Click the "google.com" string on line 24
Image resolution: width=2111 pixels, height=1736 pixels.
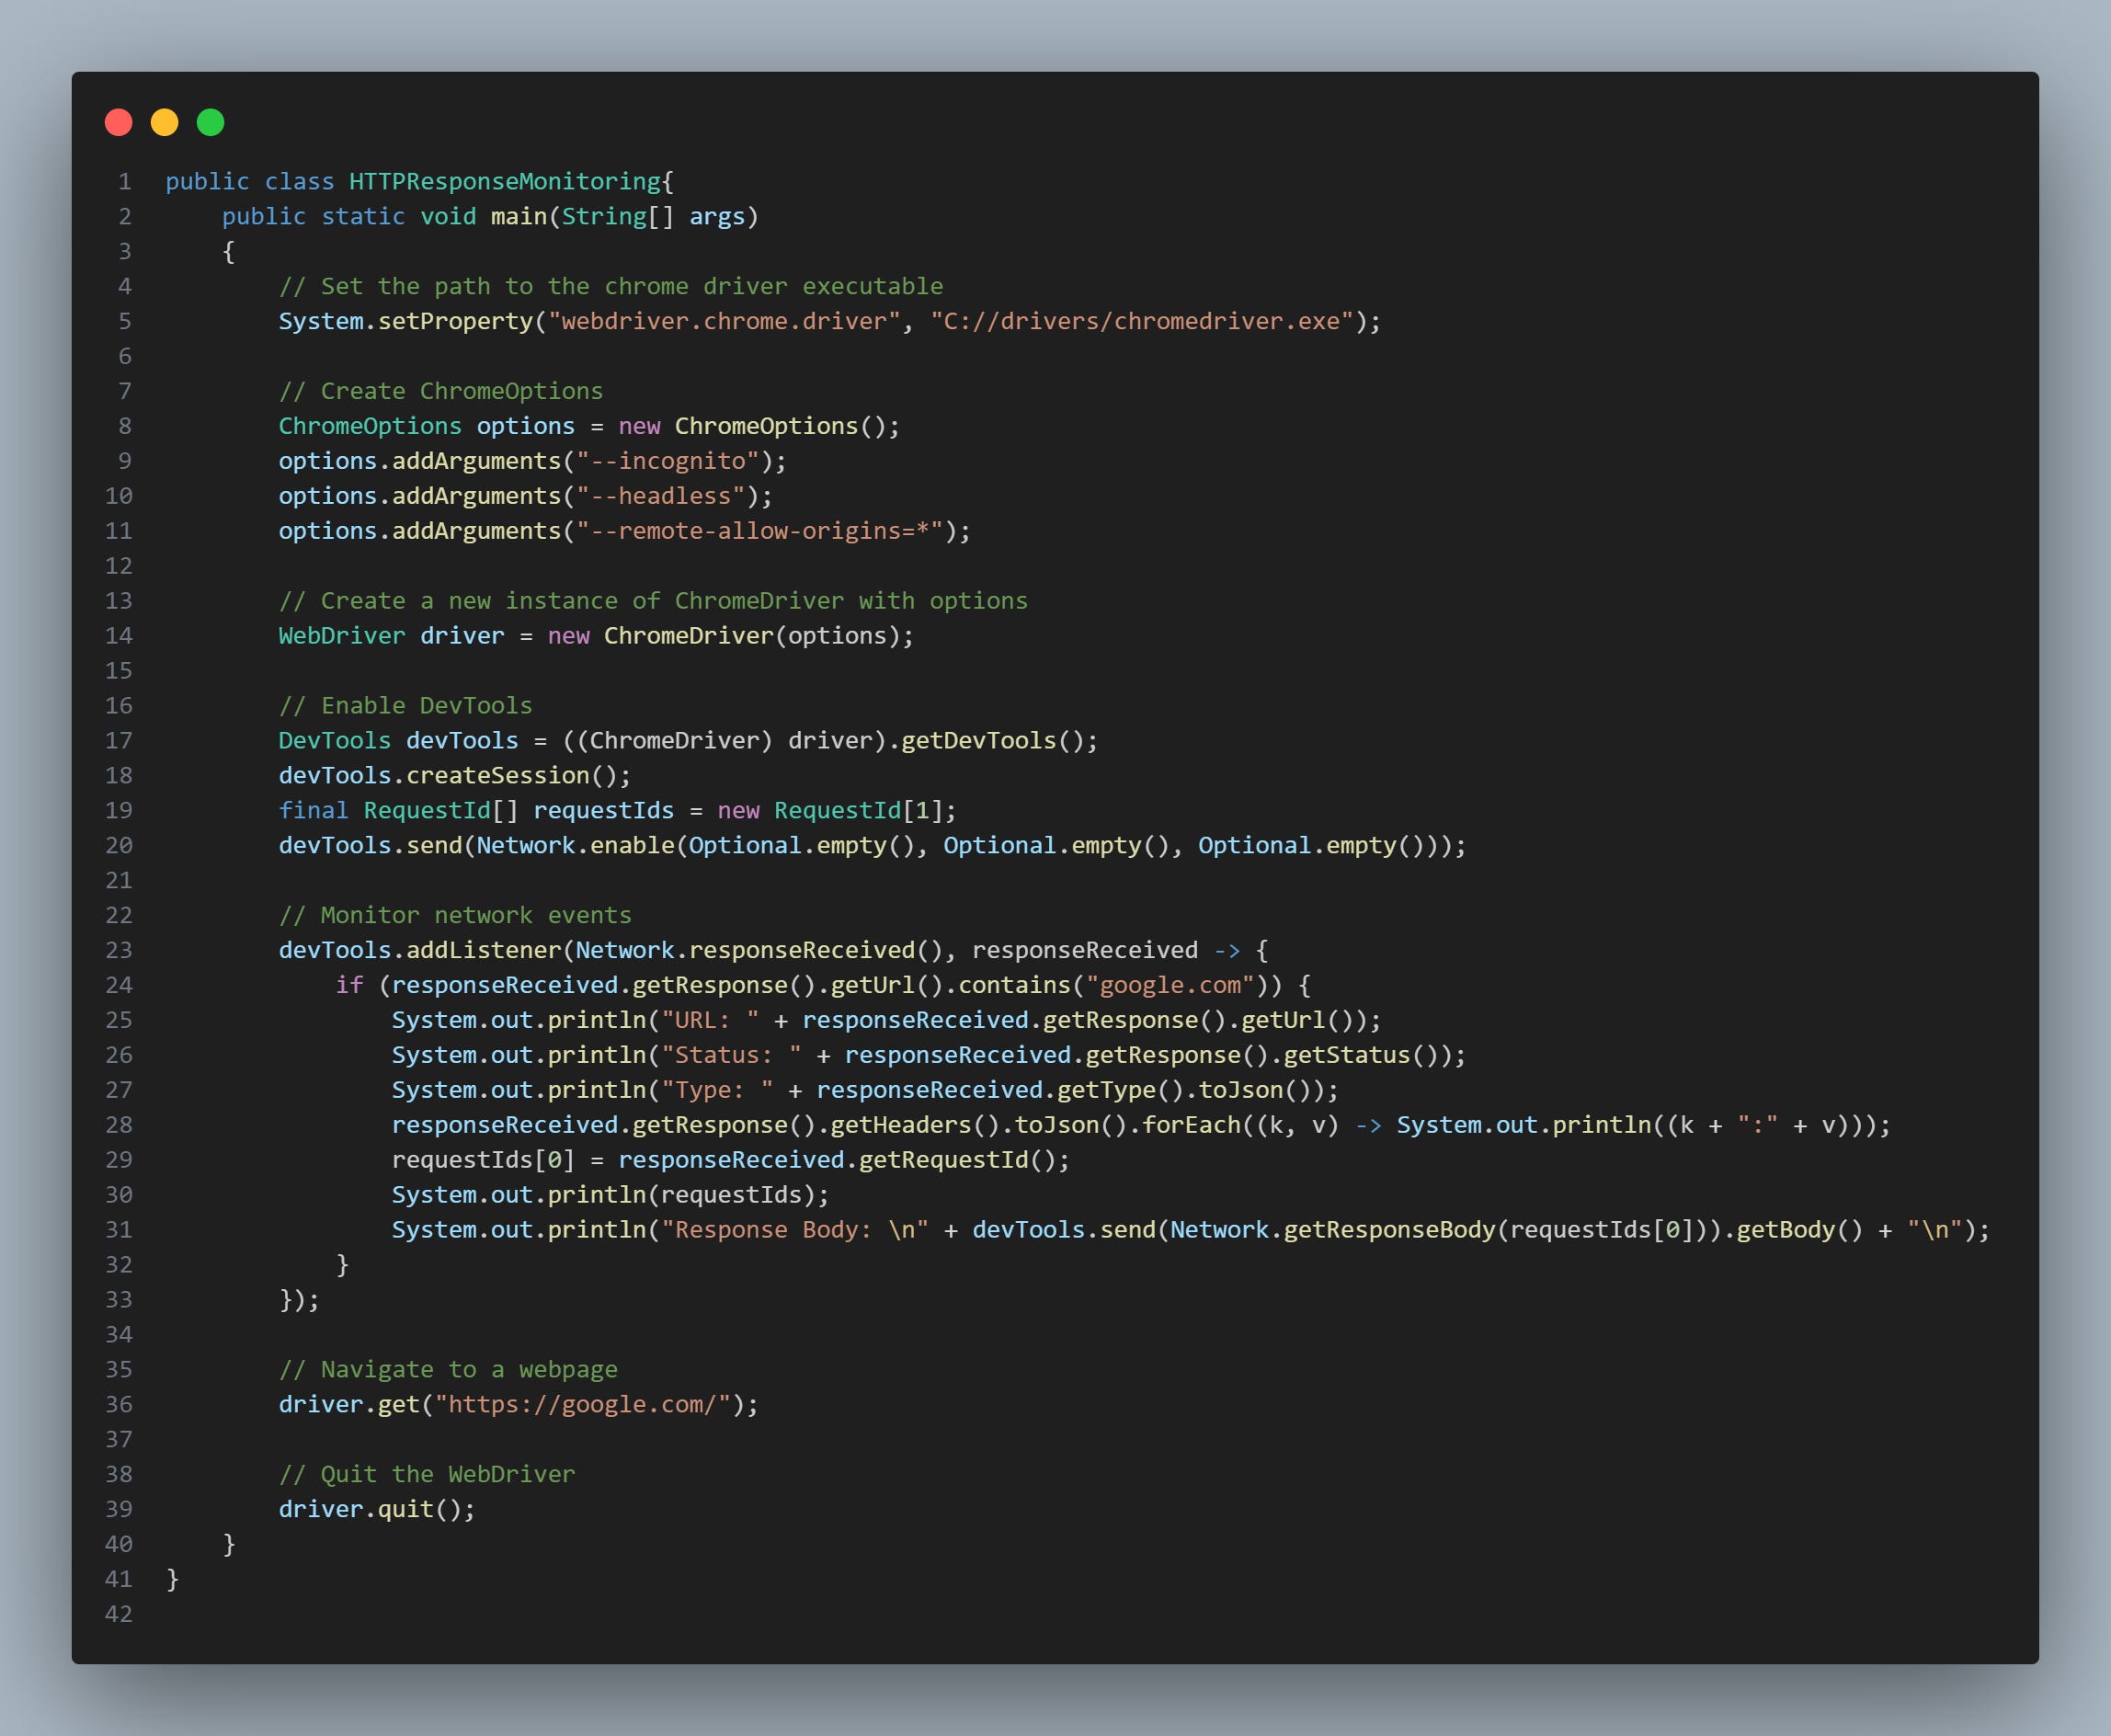click(1170, 984)
